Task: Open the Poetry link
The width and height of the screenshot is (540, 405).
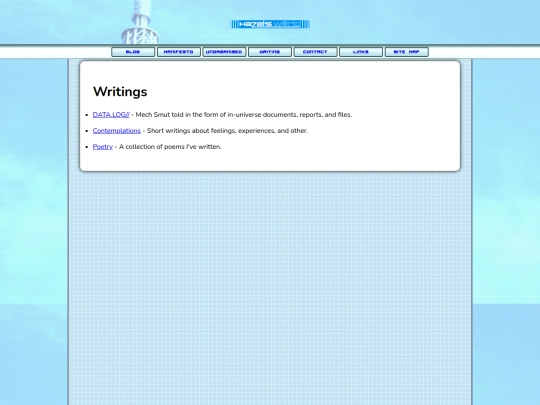Action: click(x=103, y=147)
